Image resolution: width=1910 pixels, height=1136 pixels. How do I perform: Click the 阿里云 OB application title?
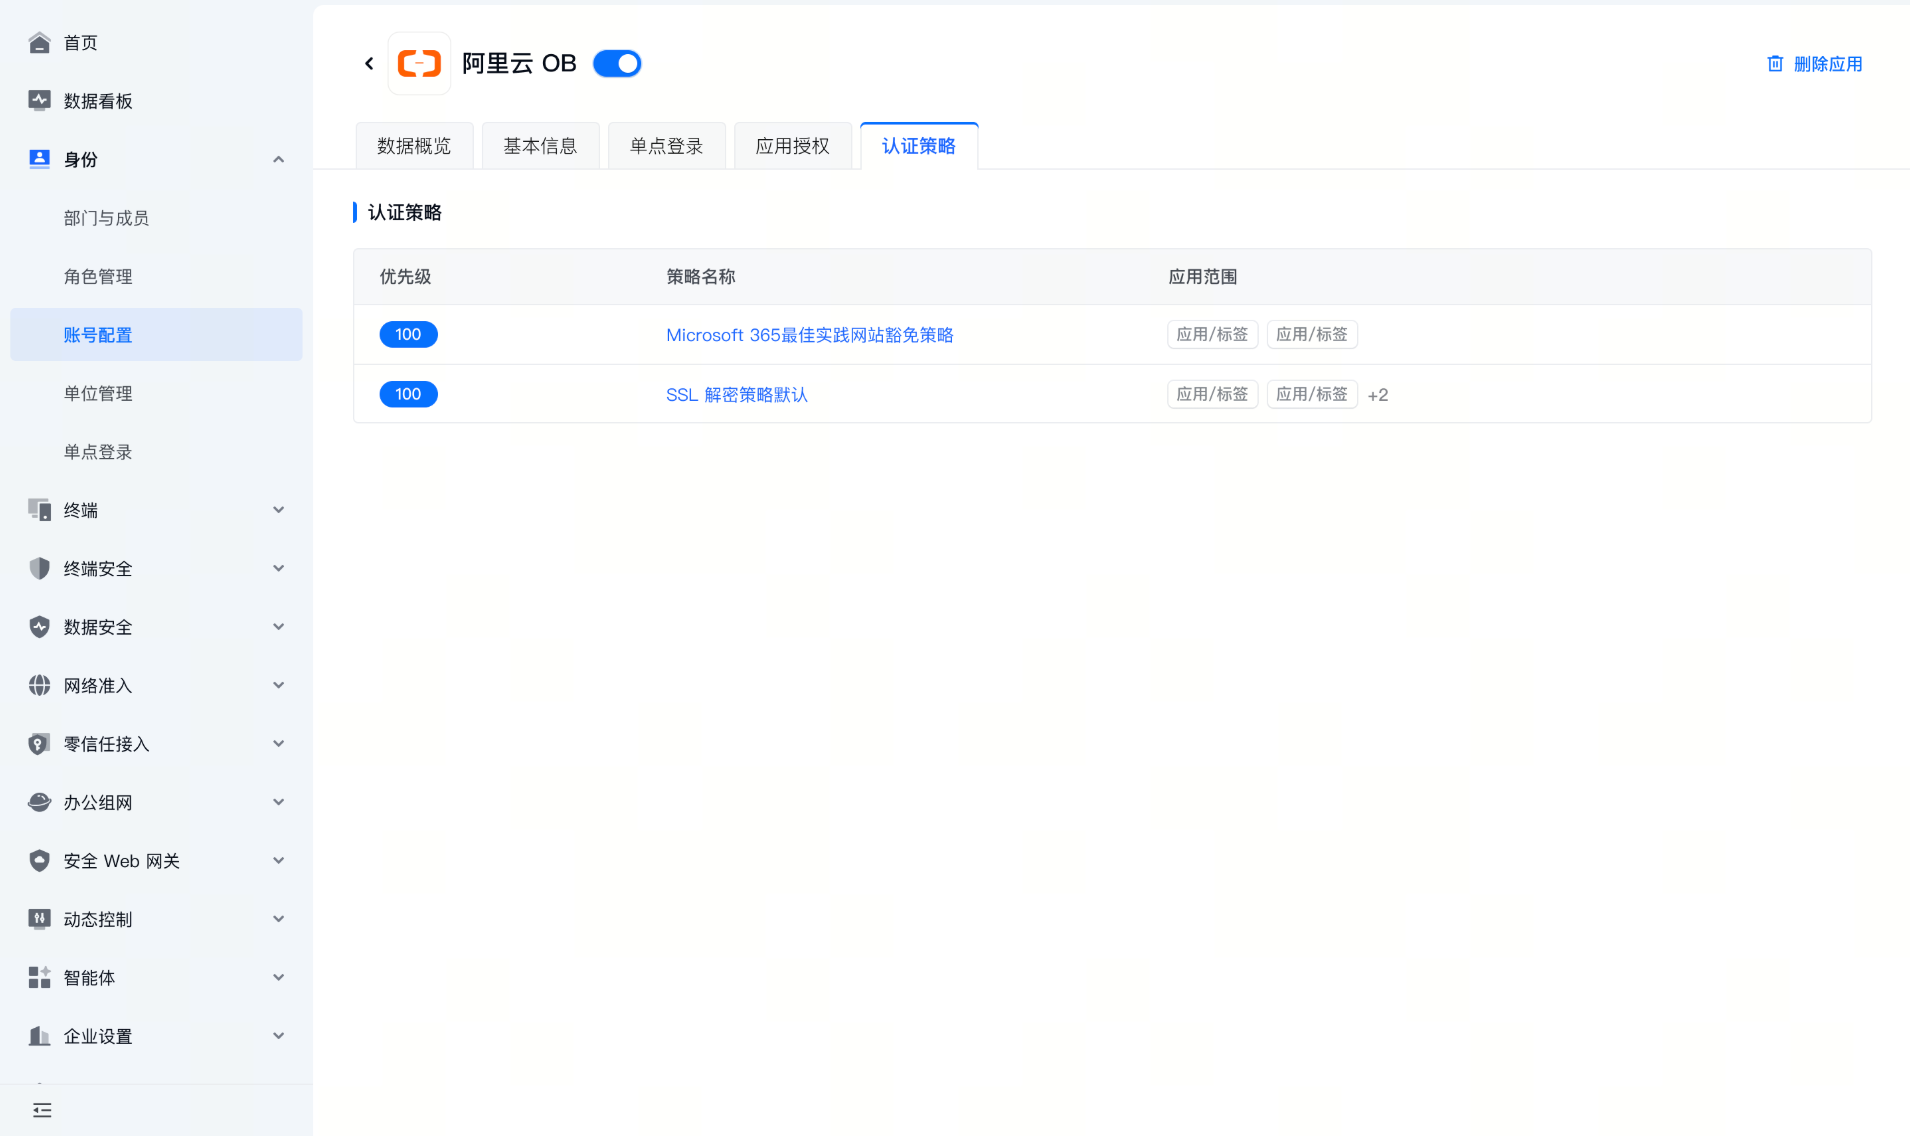[519, 64]
